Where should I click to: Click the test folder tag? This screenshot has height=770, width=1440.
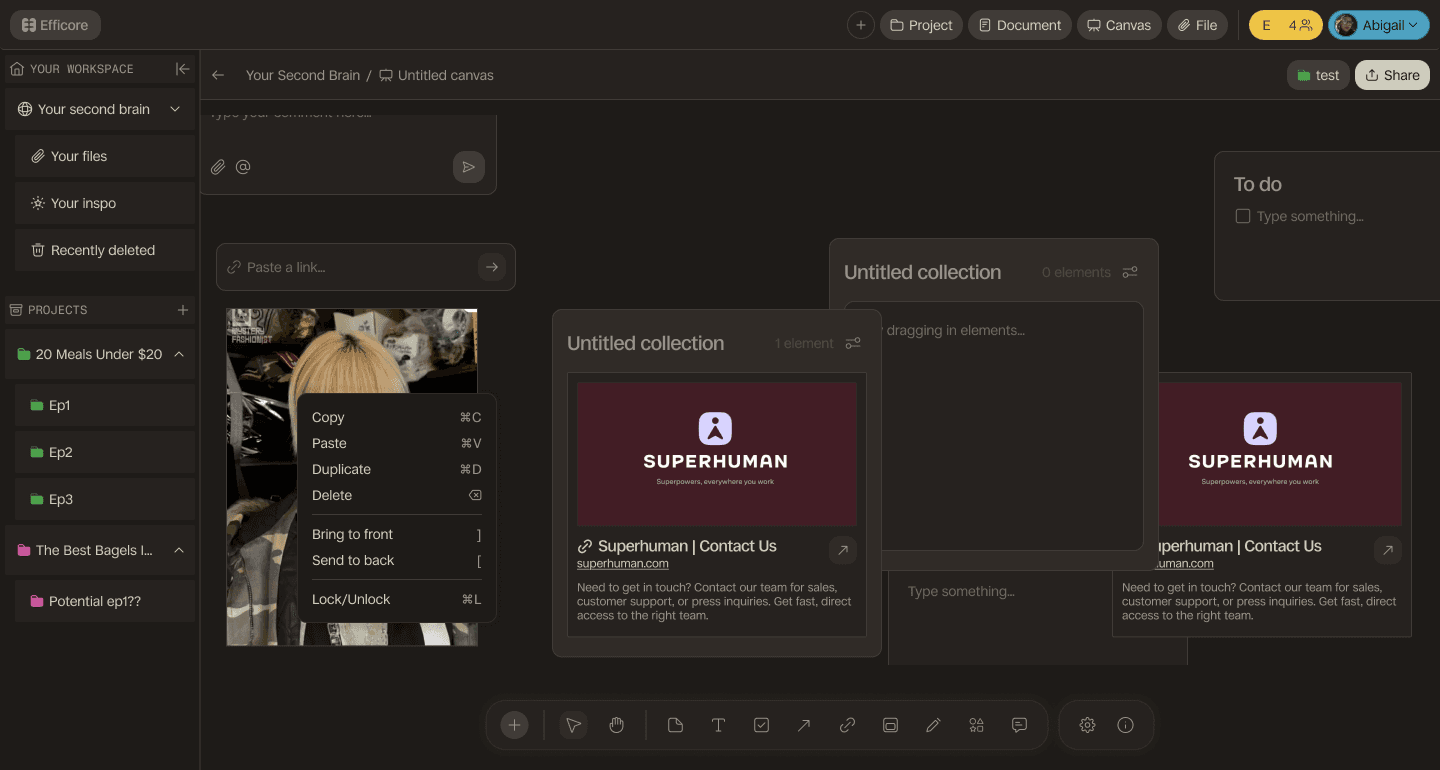pyautogui.click(x=1318, y=75)
